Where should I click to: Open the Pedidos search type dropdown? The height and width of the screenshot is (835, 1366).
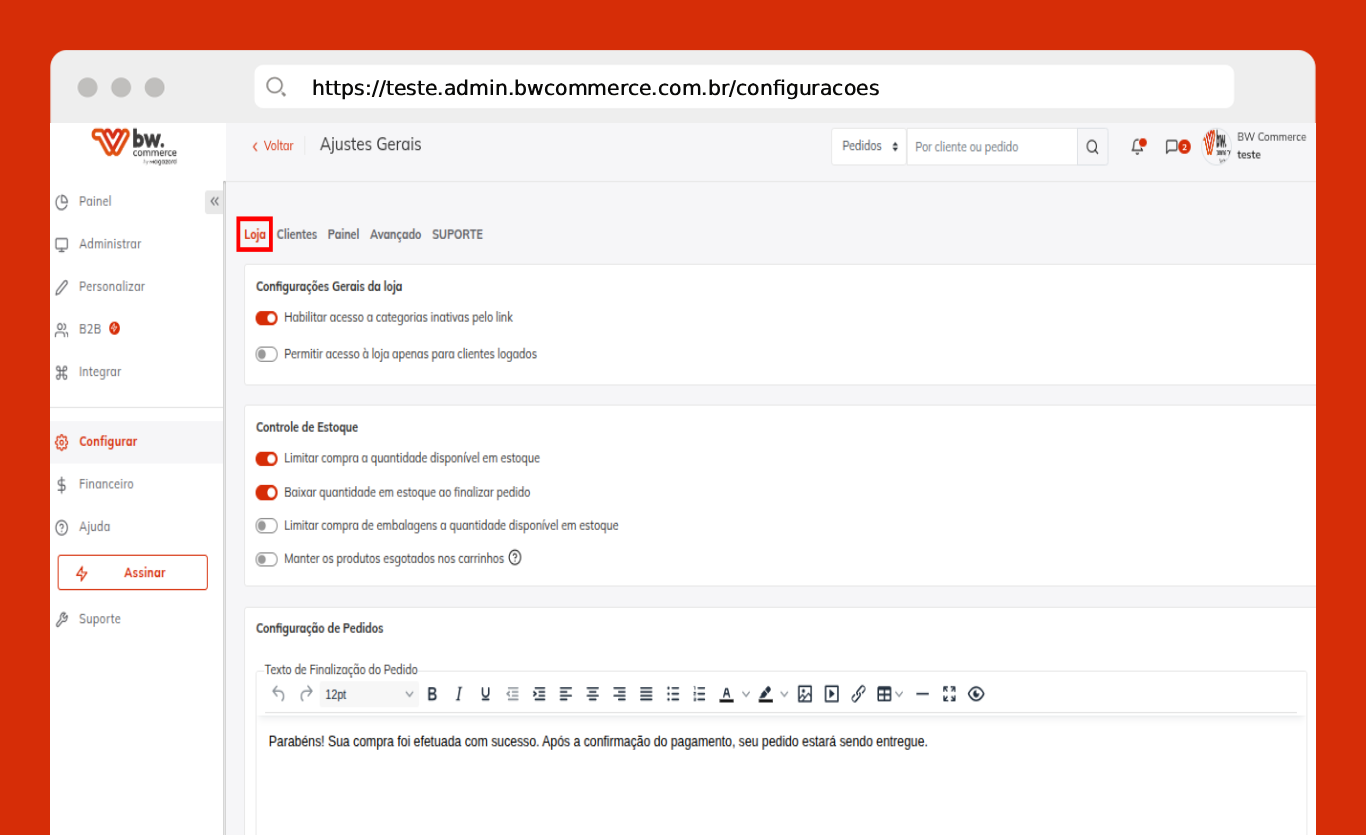(868, 147)
